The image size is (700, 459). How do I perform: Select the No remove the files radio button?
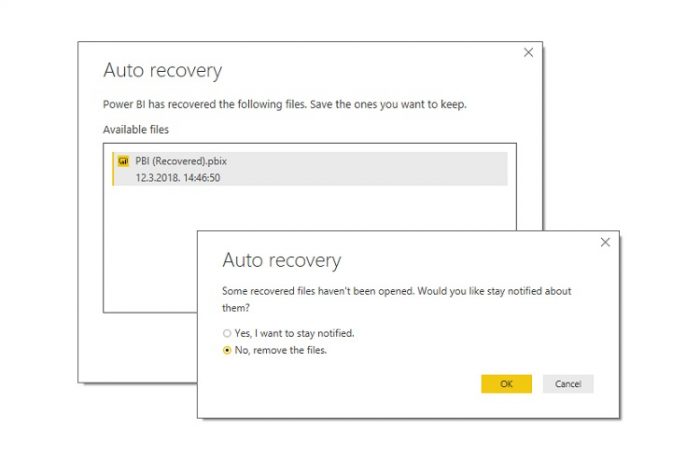[x=227, y=350]
